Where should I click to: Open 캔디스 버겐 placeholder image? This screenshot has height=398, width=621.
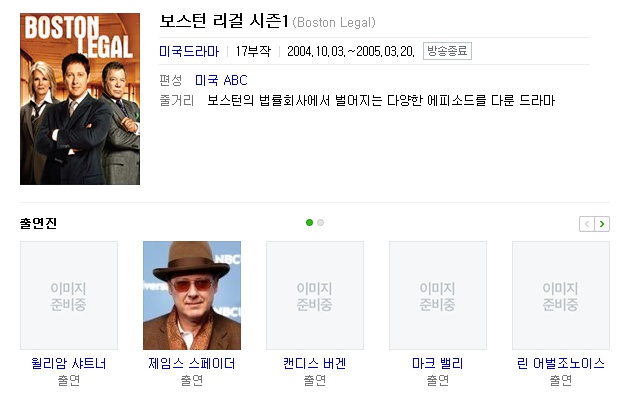pyautogui.click(x=315, y=295)
